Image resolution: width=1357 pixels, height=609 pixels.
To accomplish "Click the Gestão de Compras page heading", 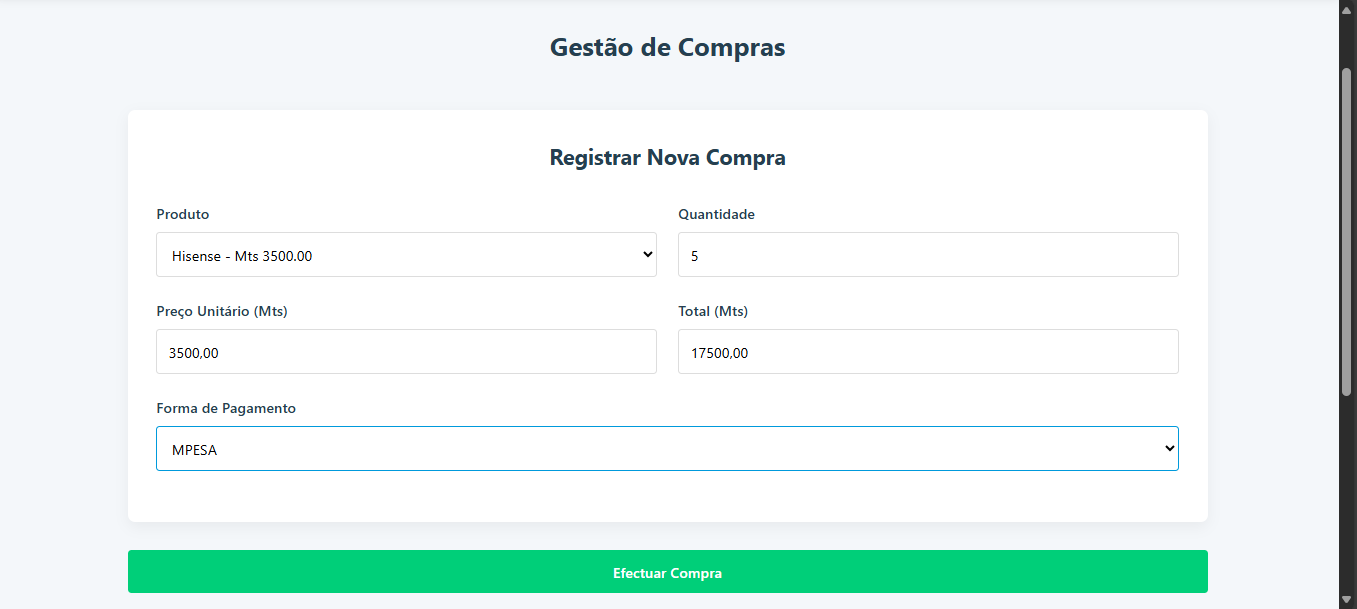I will [x=667, y=47].
